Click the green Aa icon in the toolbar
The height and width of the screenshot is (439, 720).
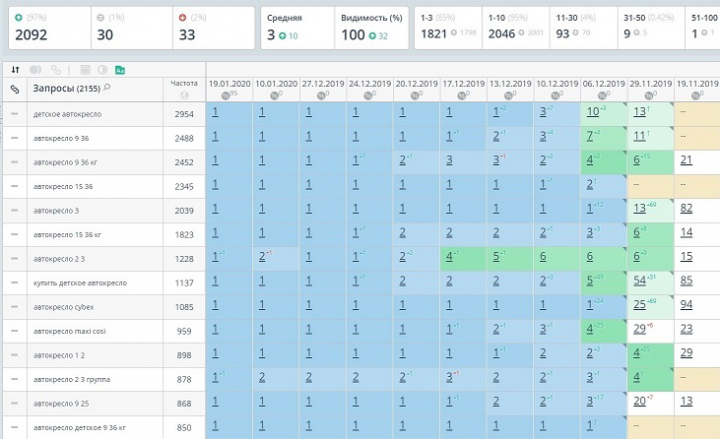coord(119,70)
